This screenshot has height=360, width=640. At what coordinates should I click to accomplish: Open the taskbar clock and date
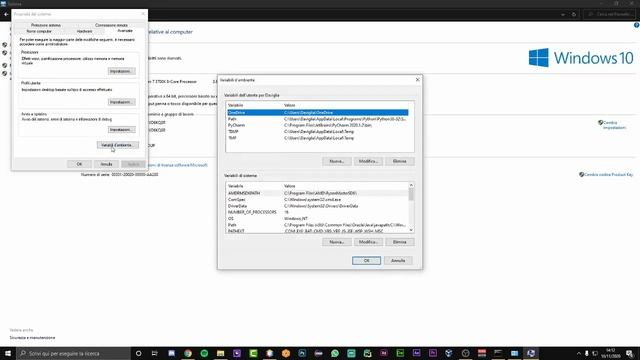[611, 353]
